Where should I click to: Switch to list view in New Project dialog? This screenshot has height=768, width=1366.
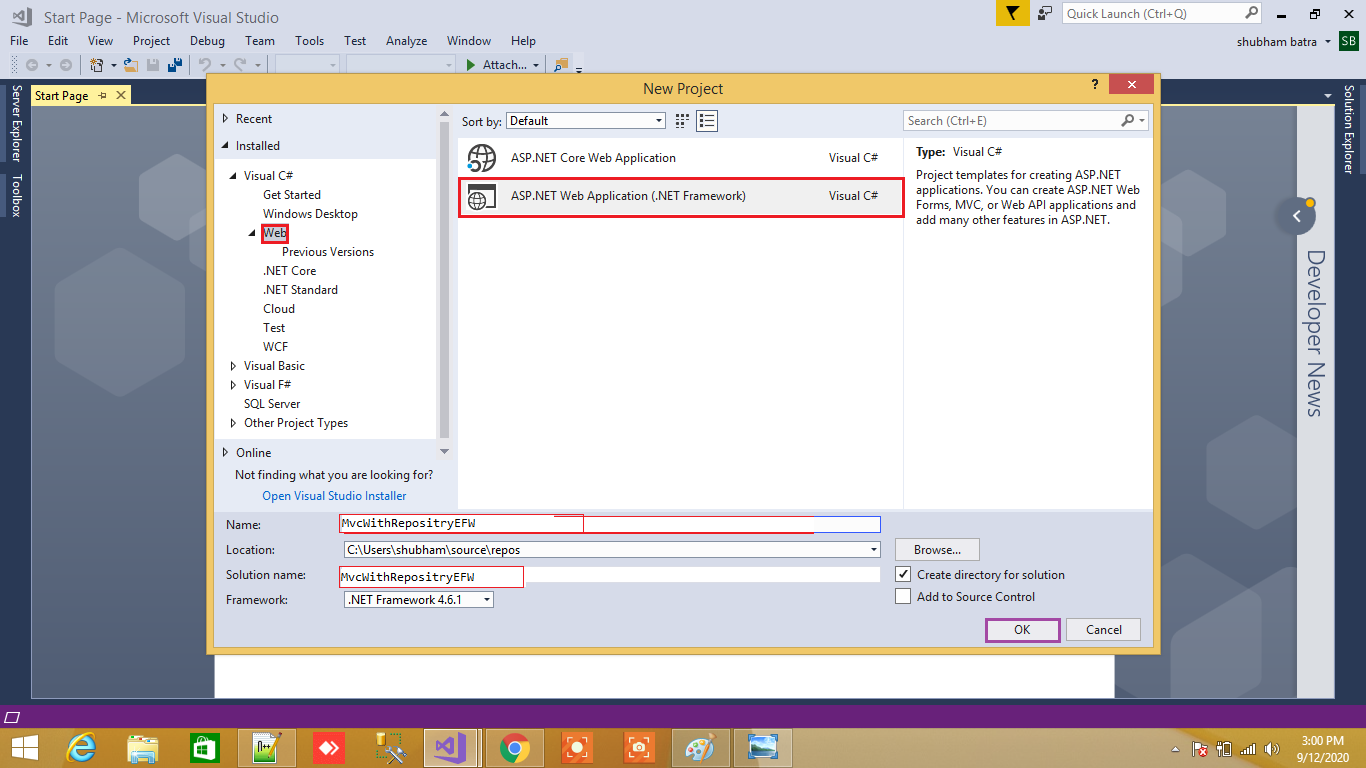coord(708,121)
